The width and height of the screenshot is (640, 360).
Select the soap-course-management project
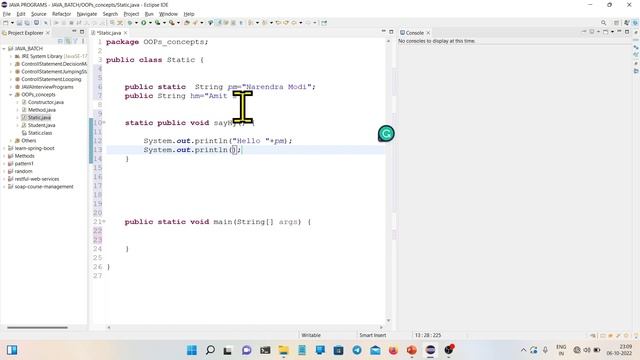(44, 187)
